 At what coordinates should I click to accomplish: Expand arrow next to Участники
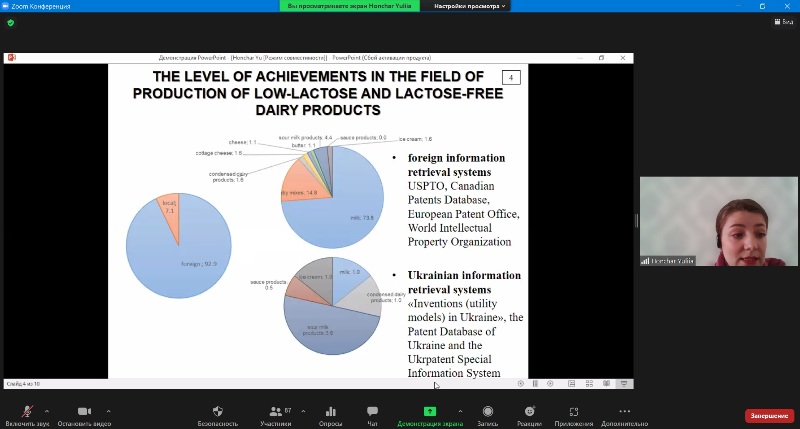point(304,411)
